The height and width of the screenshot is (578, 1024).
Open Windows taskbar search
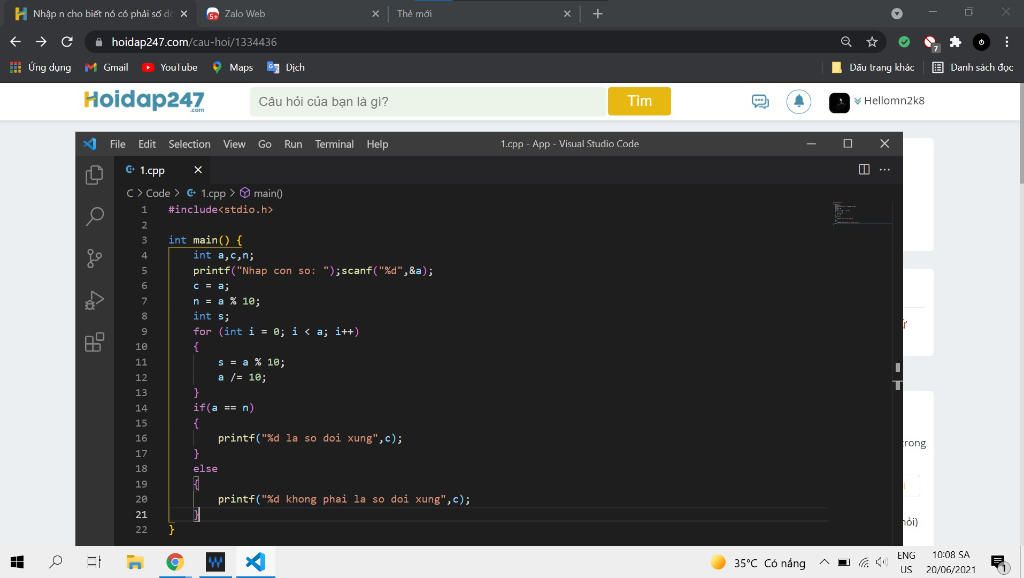(56, 562)
